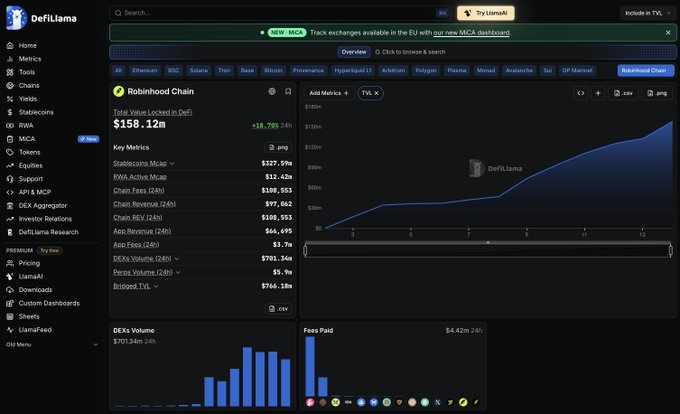The image size is (680, 414).
Task: Export the chart as .csv
Action: click(x=623, y=93)
